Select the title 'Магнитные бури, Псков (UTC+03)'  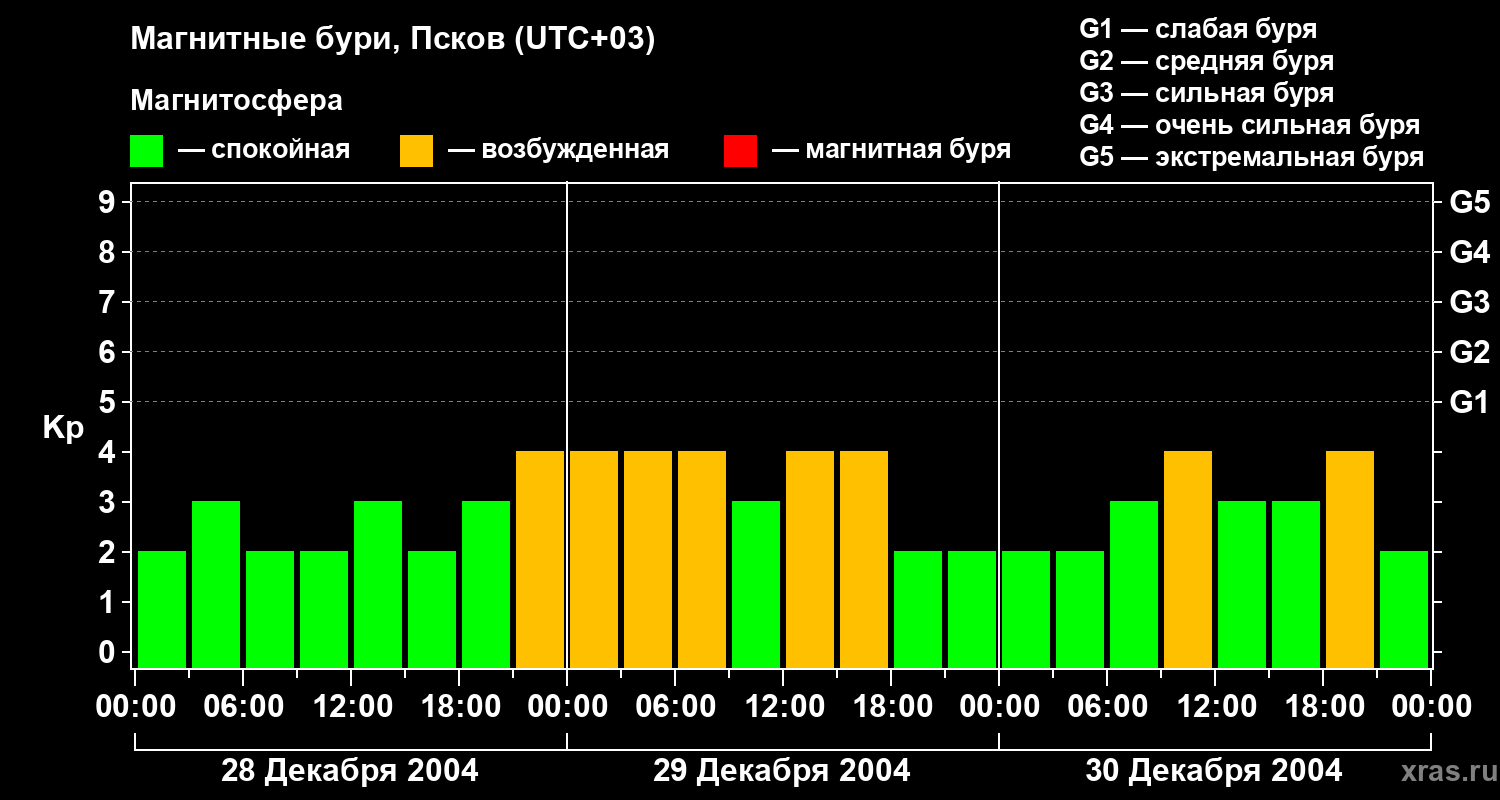click(x=393, y=40)
